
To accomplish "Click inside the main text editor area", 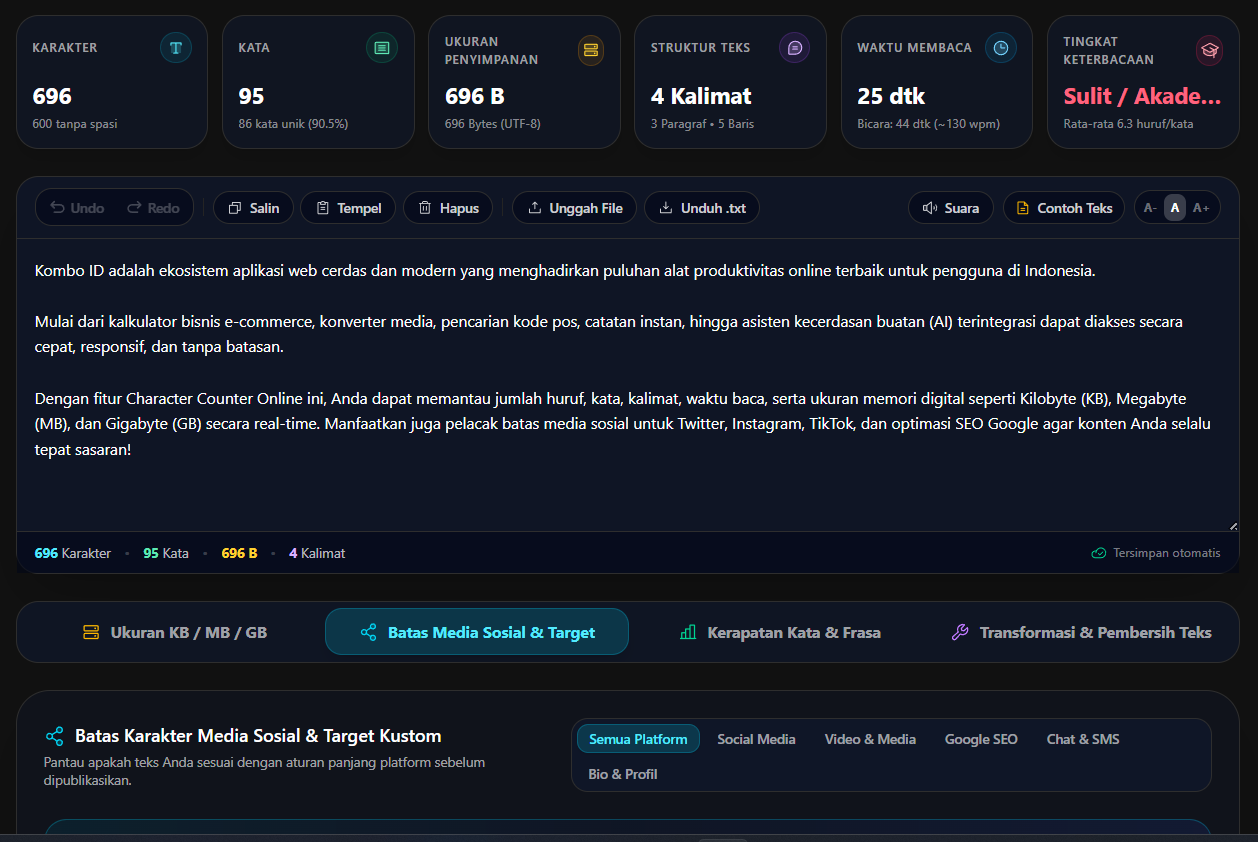I will click(x=628, y=385).
